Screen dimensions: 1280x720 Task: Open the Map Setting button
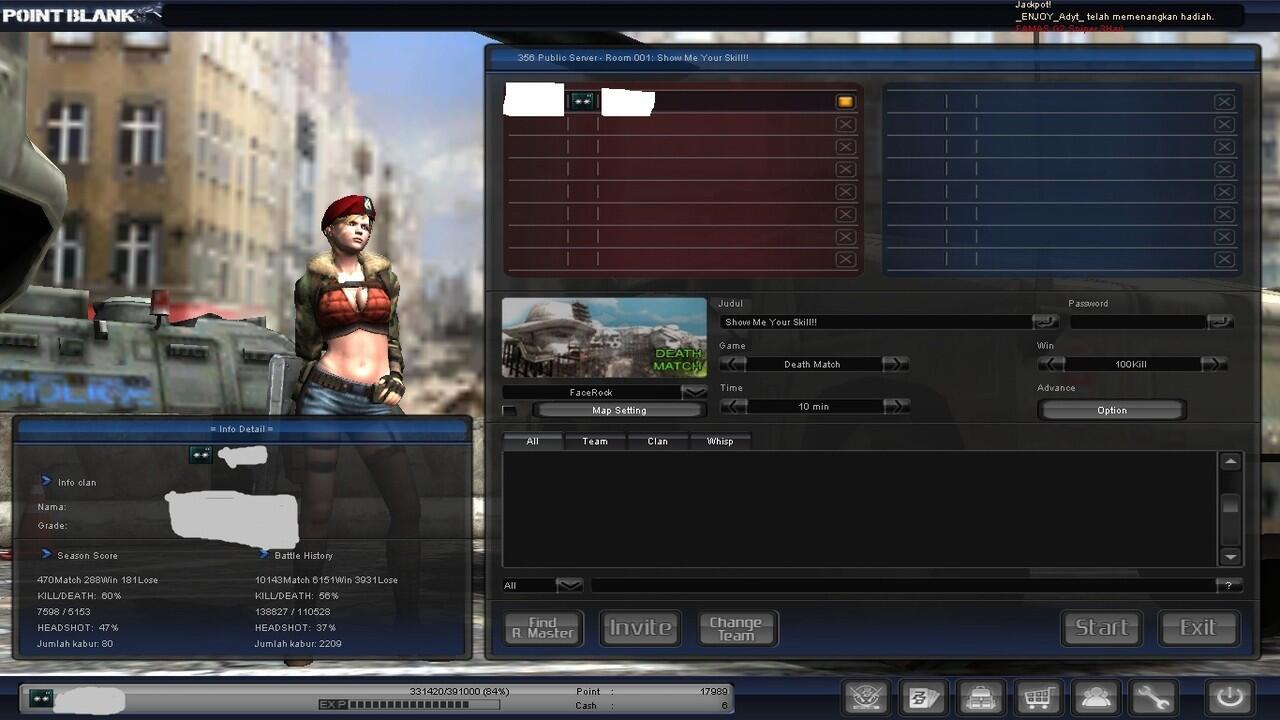coord(619,410)
